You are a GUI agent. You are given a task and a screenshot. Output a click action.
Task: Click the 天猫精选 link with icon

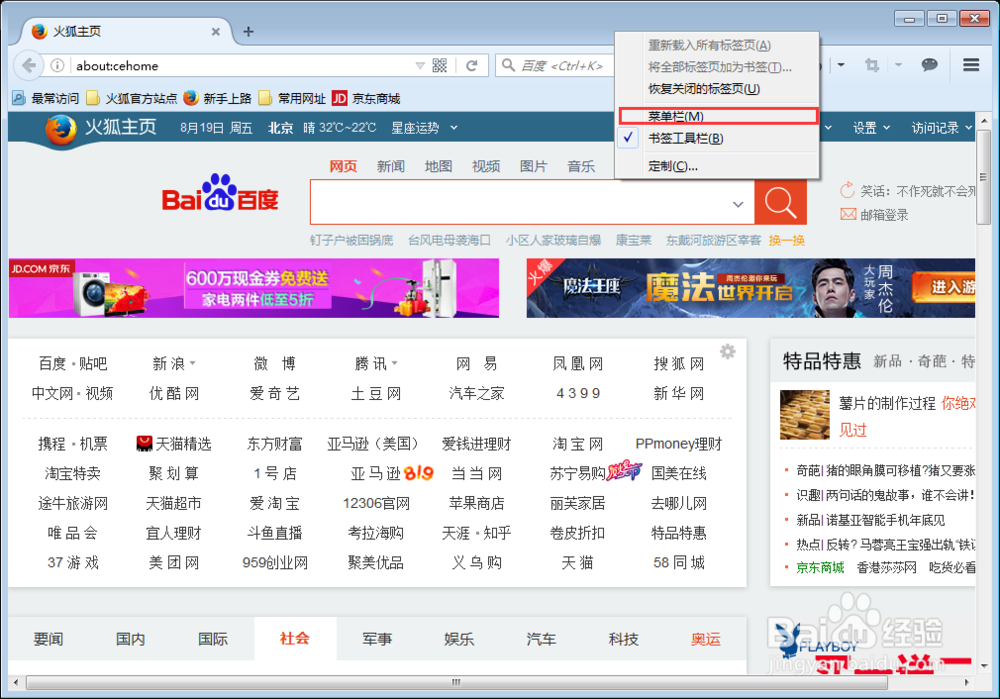point(174,443)
